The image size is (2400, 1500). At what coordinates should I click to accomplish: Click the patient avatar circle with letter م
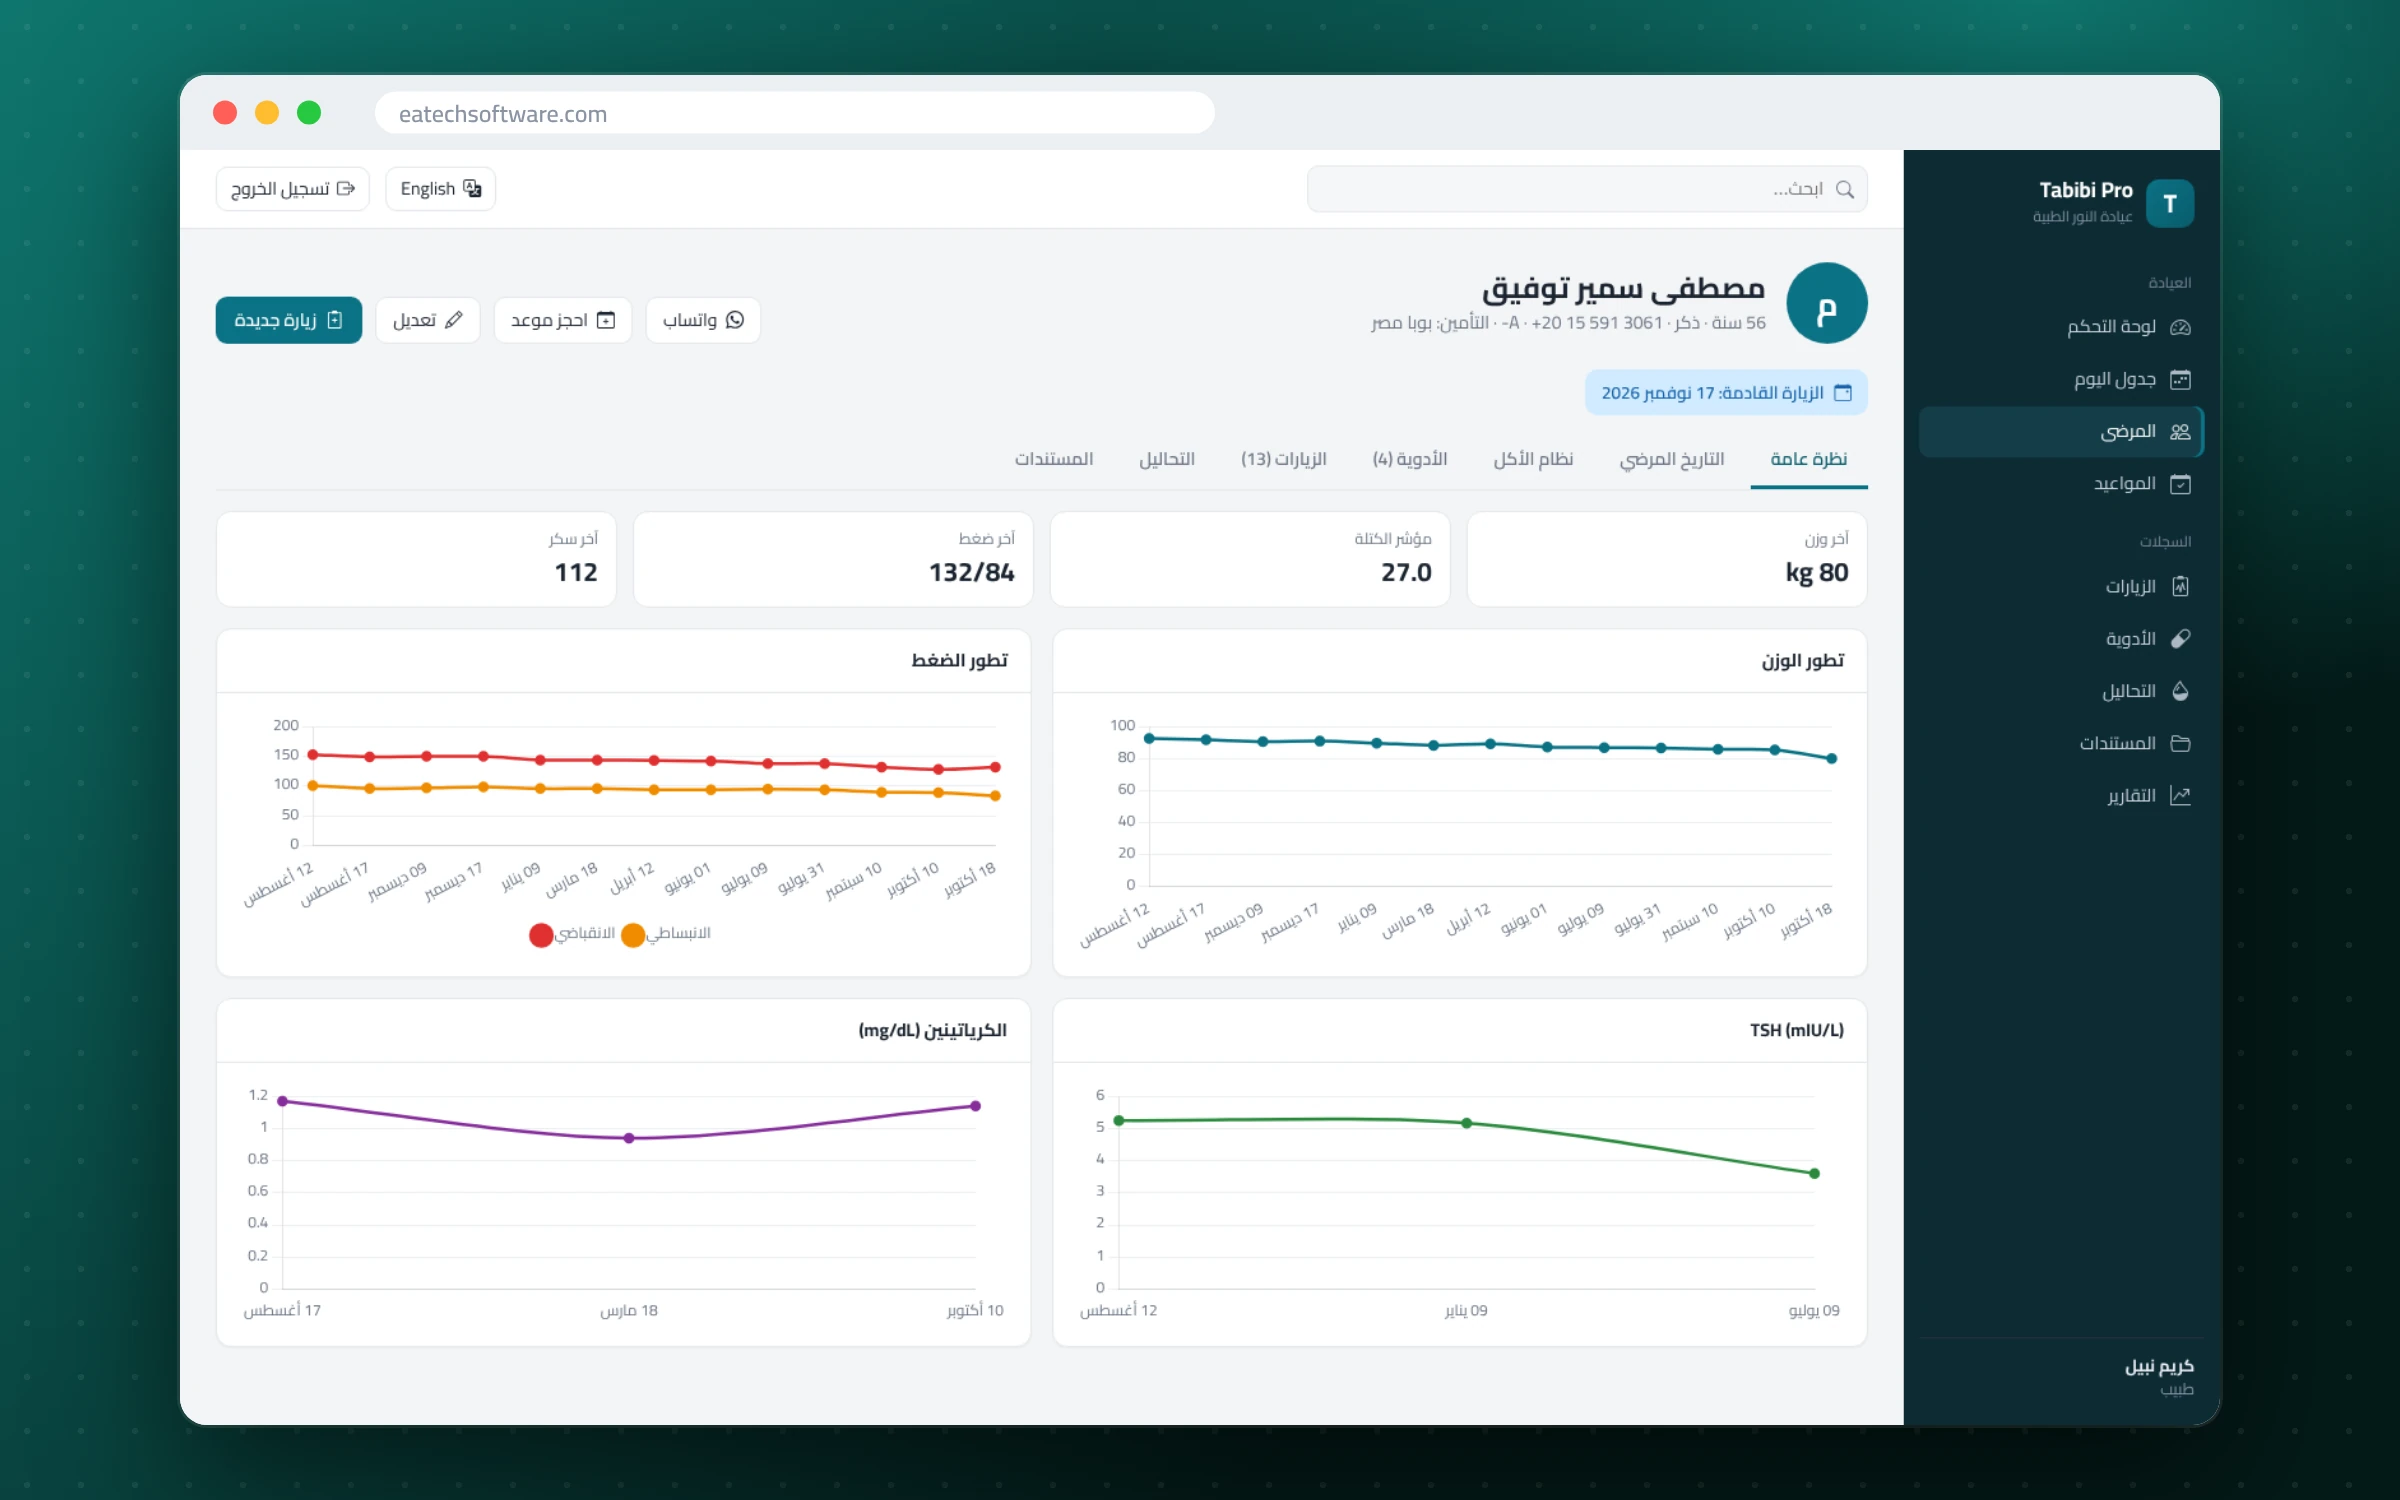coord(1827,303)
